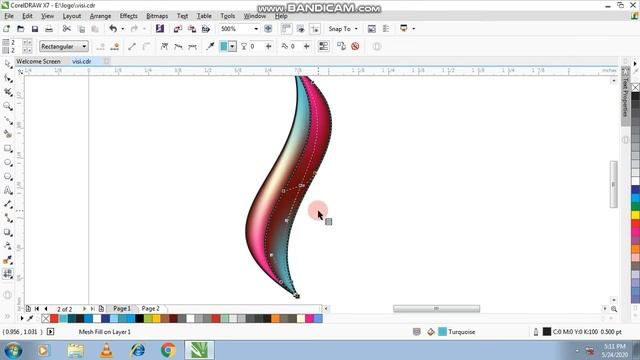The width and height of the screenshot is (640, 360).
Task: Open the mesh fill color picker dropdown
Action: coord(232,47)
